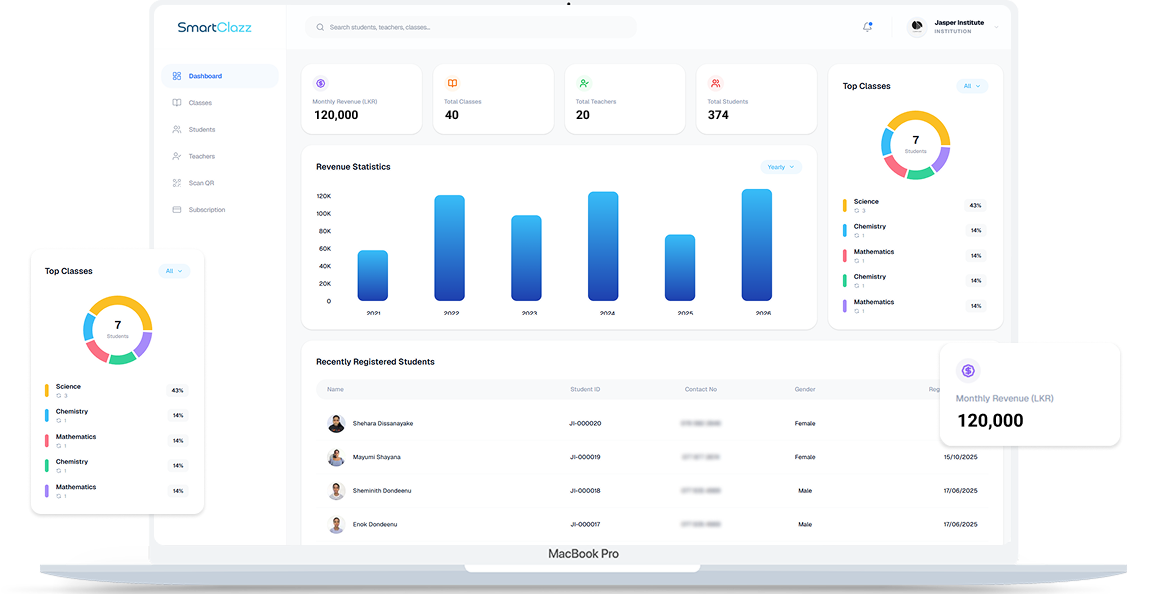Click the SmartClazz logo
The height and width of the screenshot is (594, 1175).
[214, 27]
